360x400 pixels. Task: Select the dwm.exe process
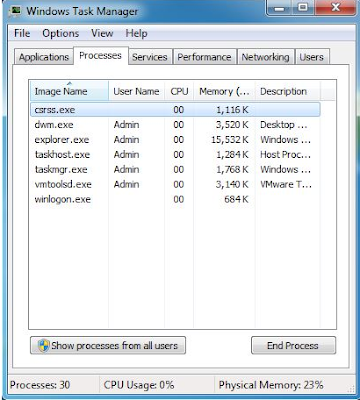pyautogui.click(x=175, y=125)
